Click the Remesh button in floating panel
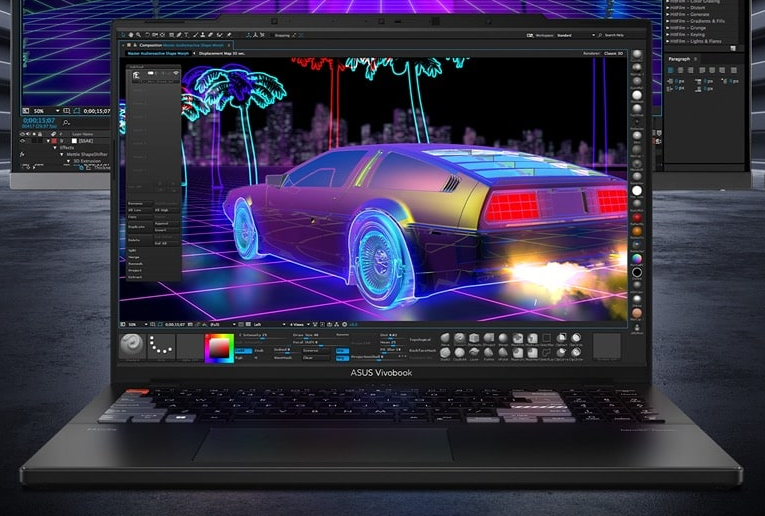This screenshot has height=516, width=765. point(136,263)
